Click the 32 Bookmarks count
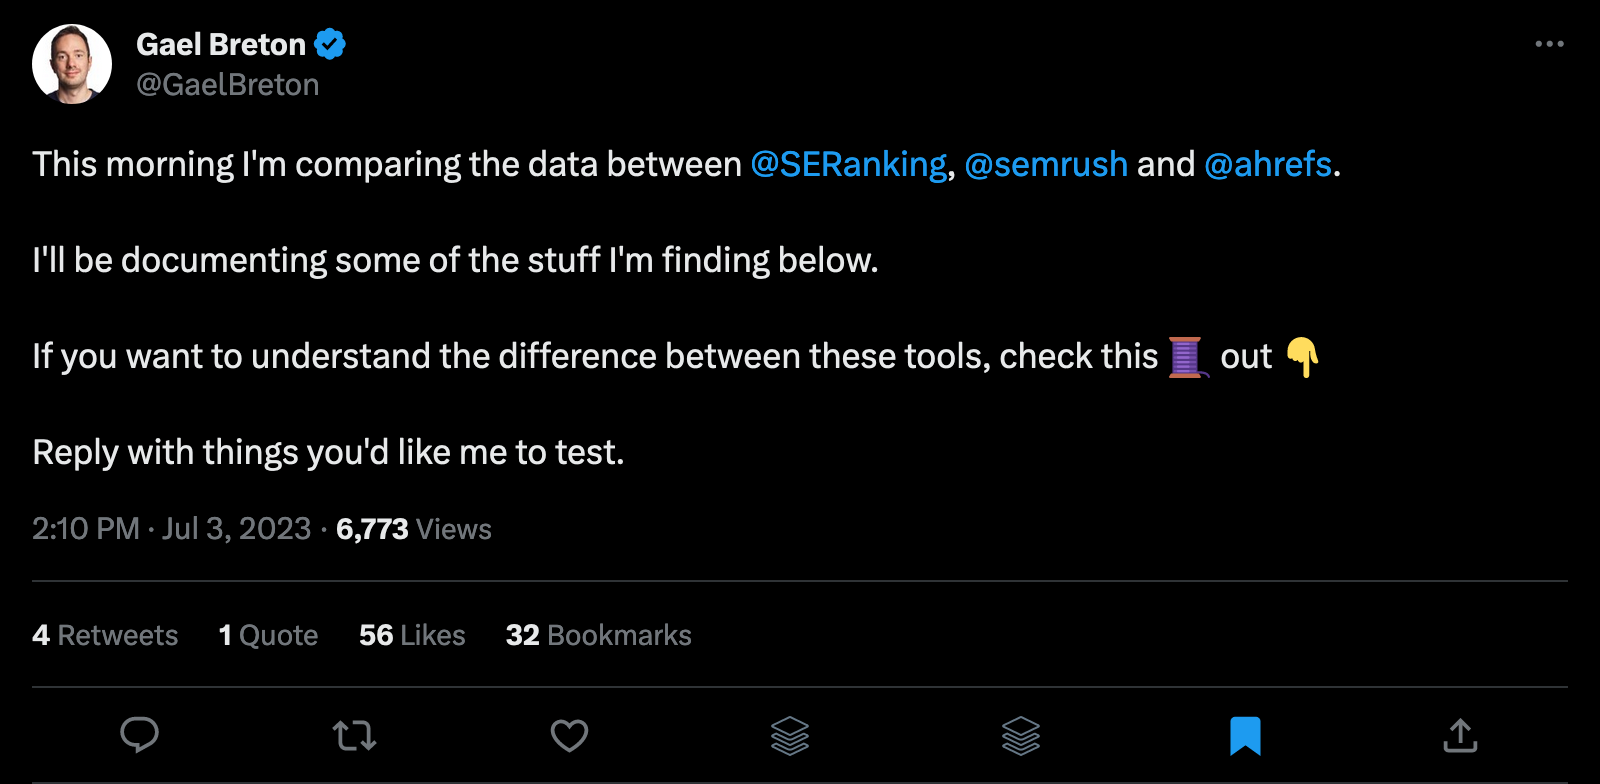This screenshot has width=1600, height=784. tap(598, 635)
